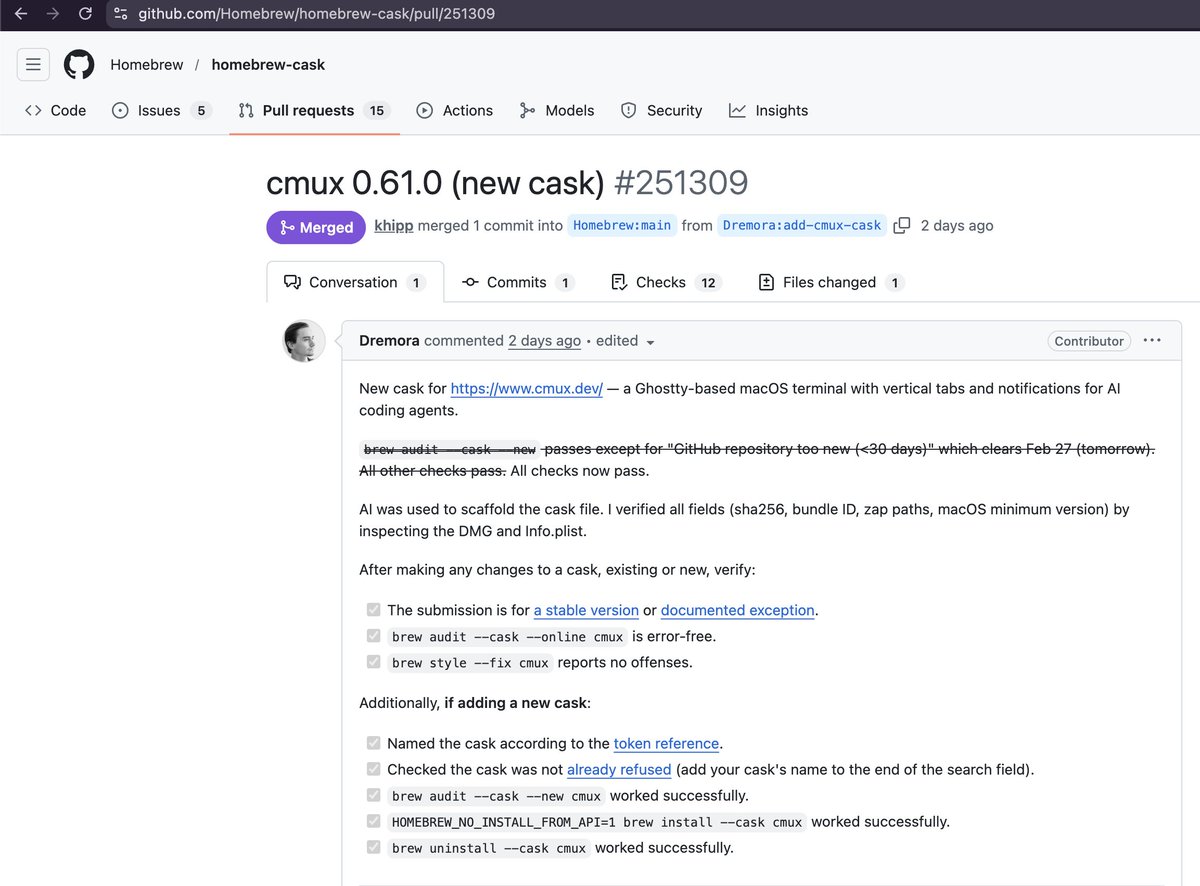1200x886 pixels.
Task: Open 'documented exception' link
Action: pos(738,610)
